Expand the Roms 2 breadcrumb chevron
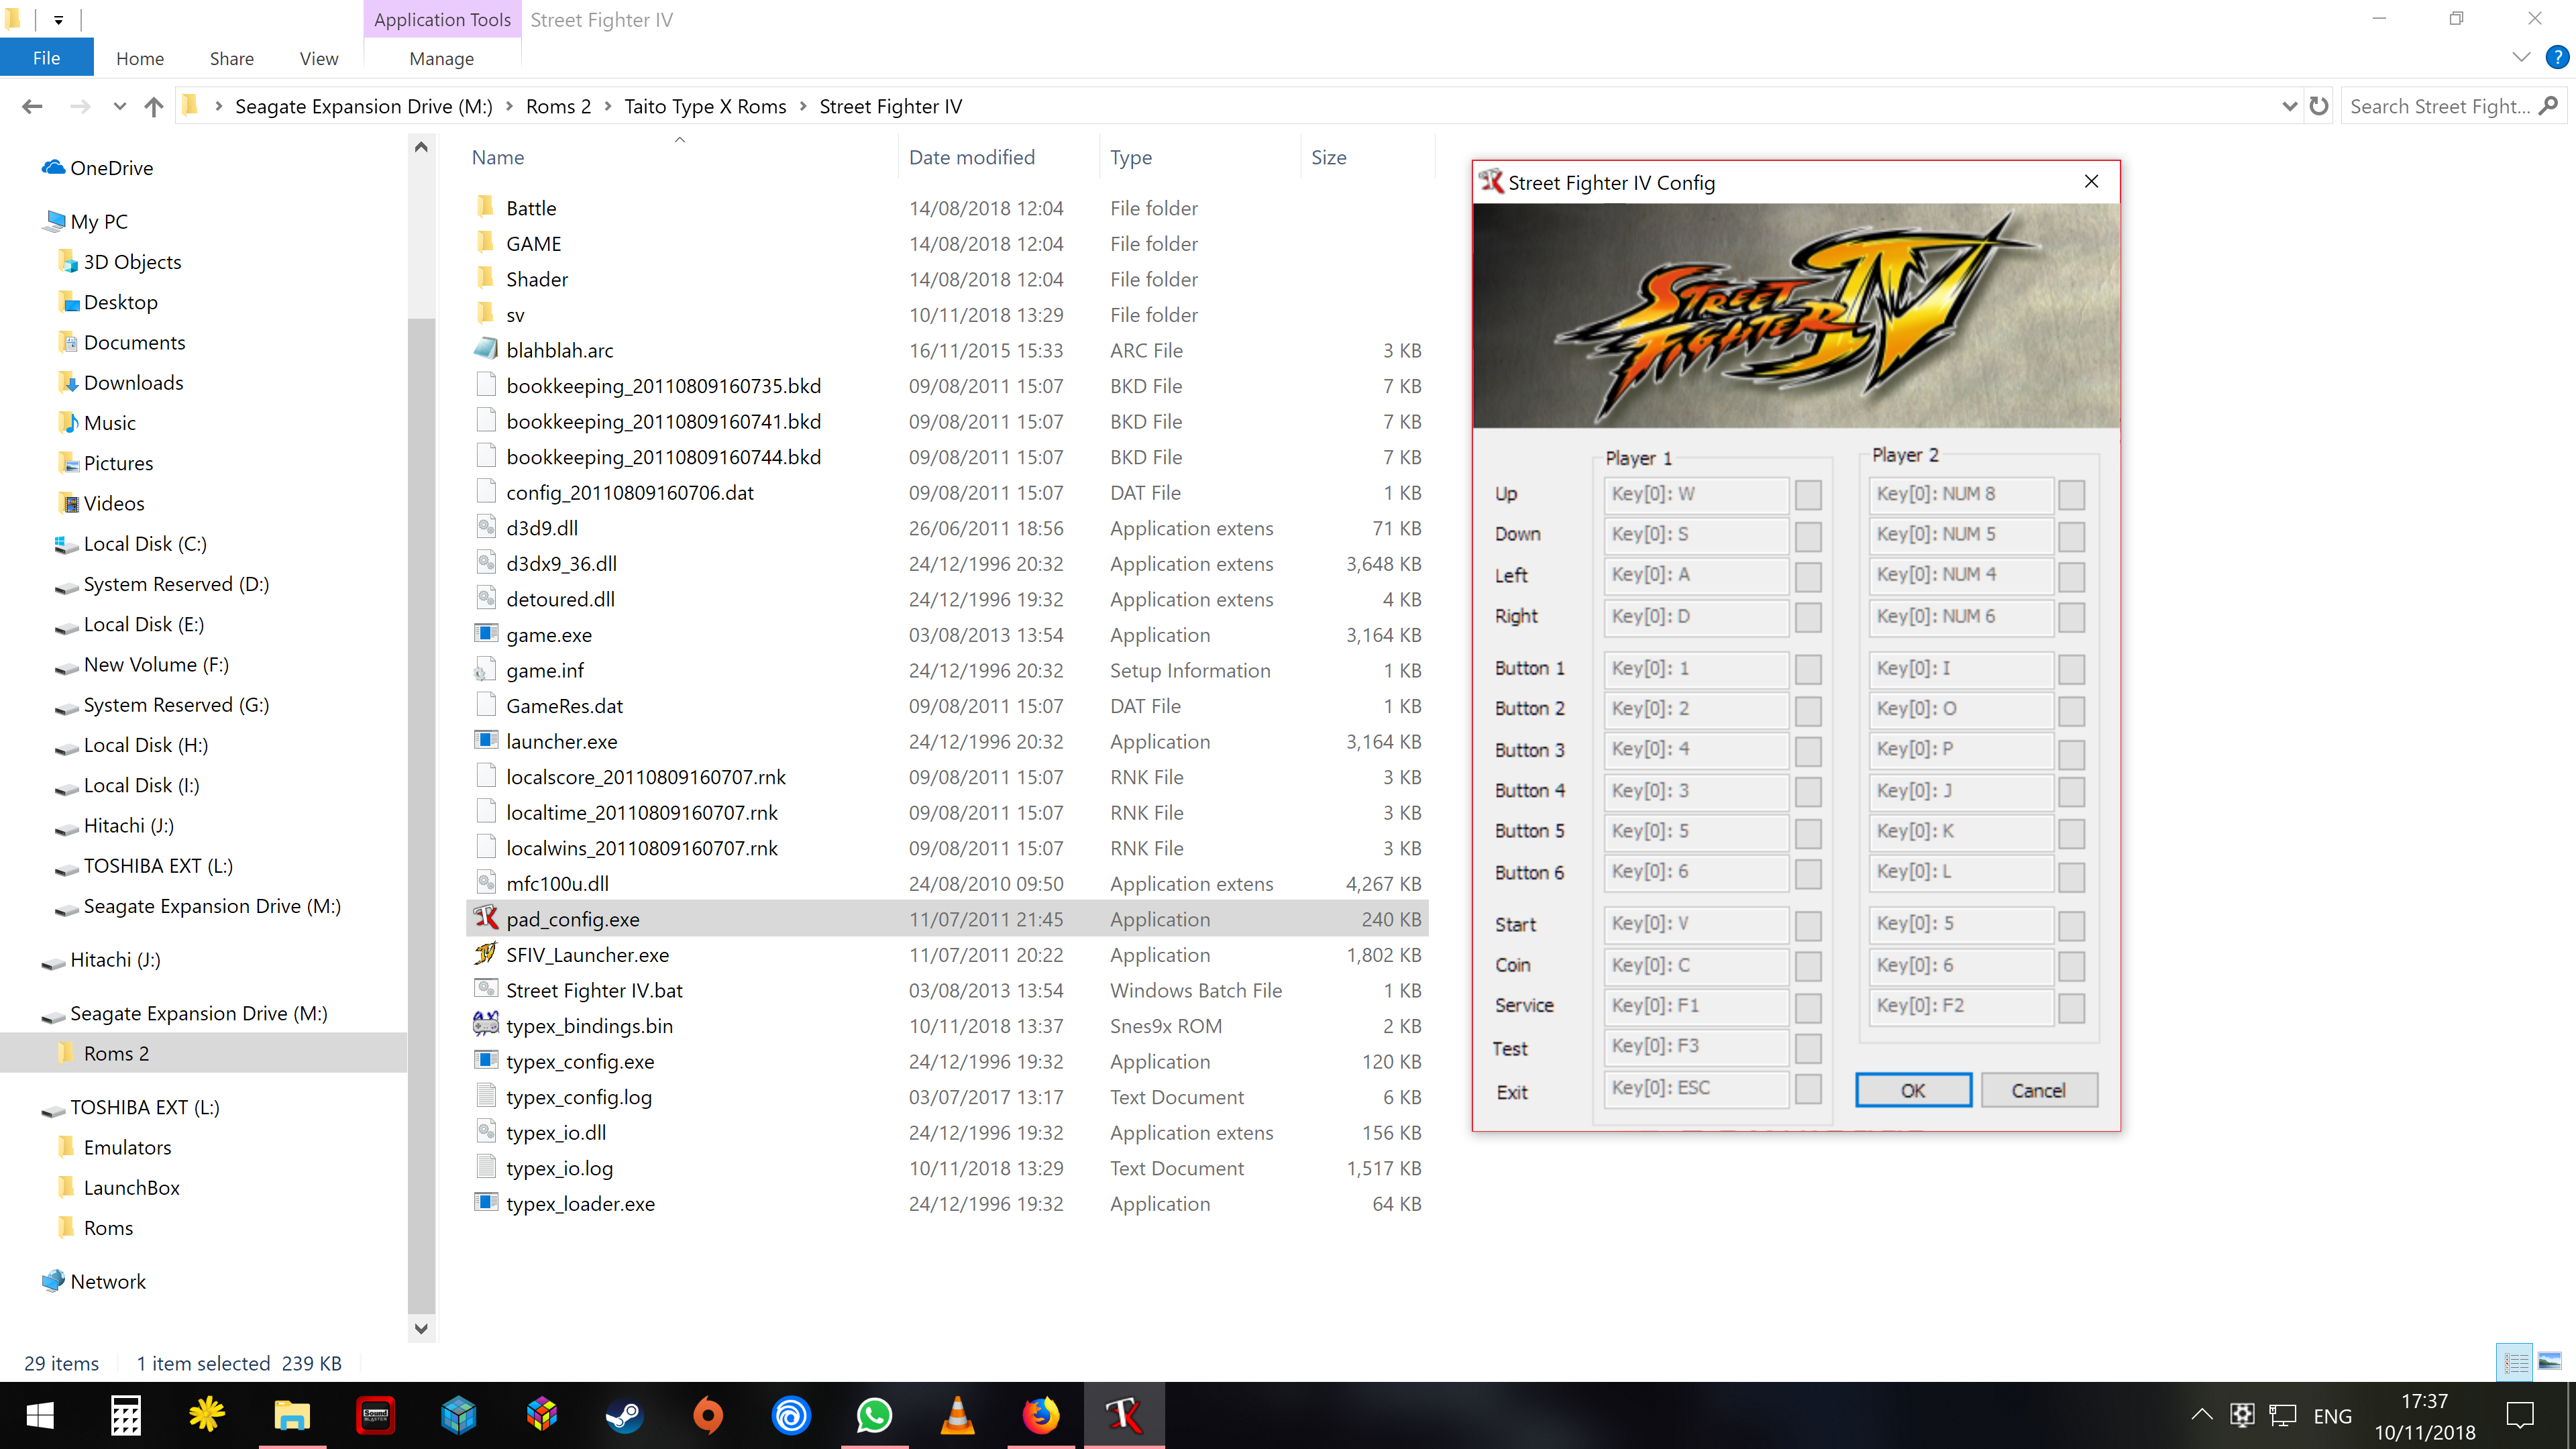The image size is (2576, 1449). (x=607, y=106)
